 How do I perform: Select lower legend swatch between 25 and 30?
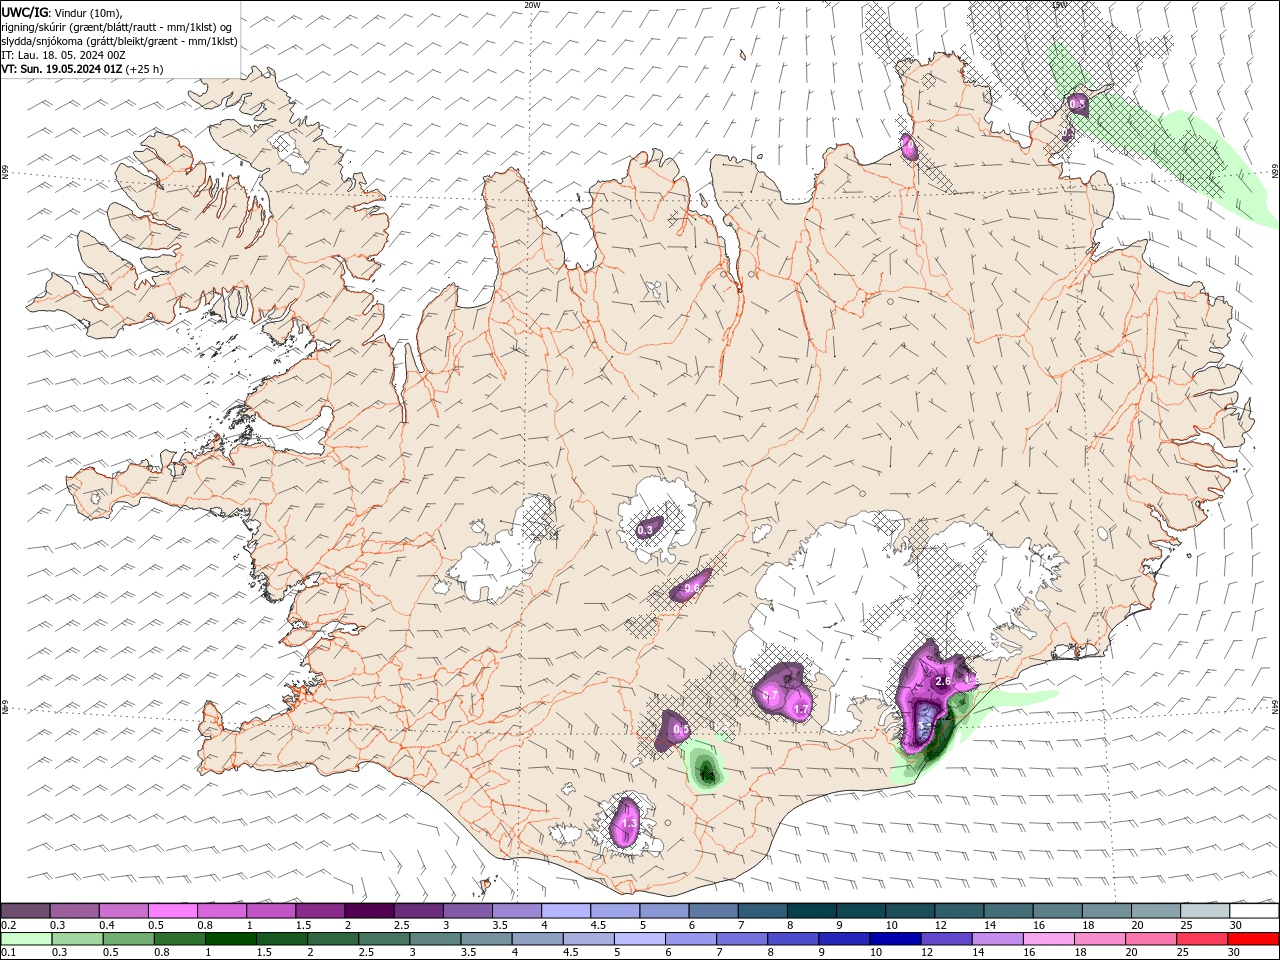click(x=1202, y=939)
